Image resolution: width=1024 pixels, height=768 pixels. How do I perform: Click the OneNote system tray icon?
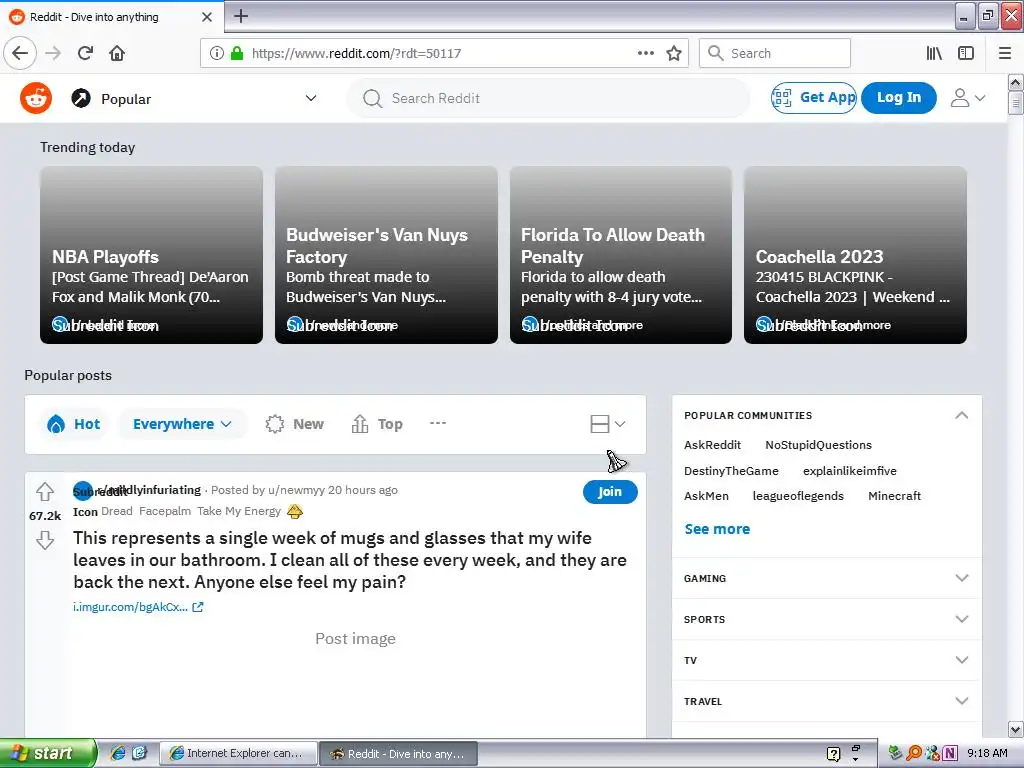click(950, 753)
